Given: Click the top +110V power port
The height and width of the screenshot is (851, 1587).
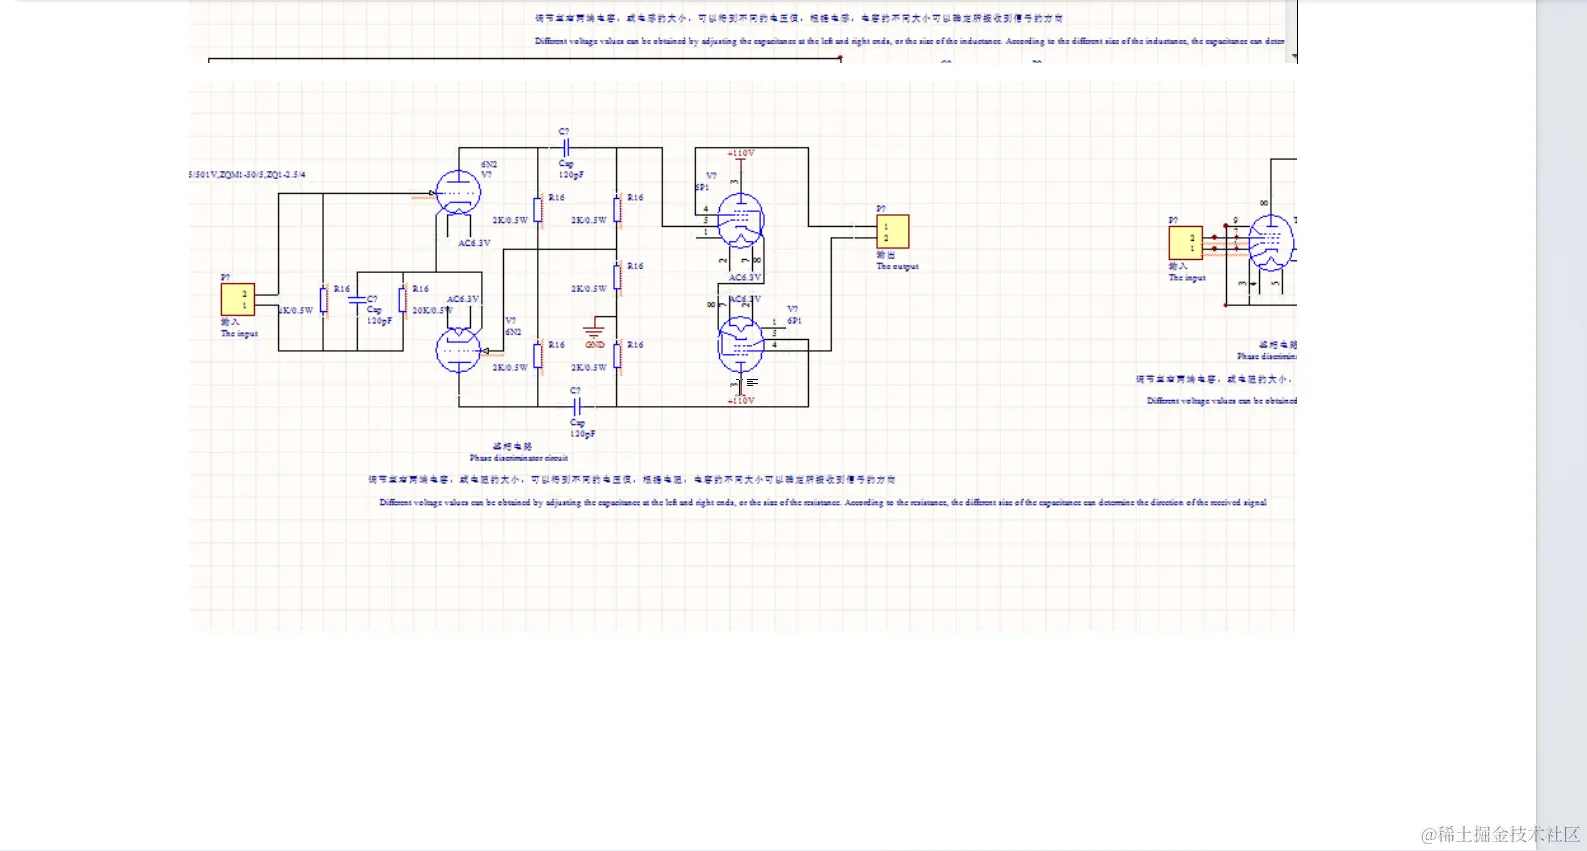Looking at the screenshot, I should coord(740,155).
